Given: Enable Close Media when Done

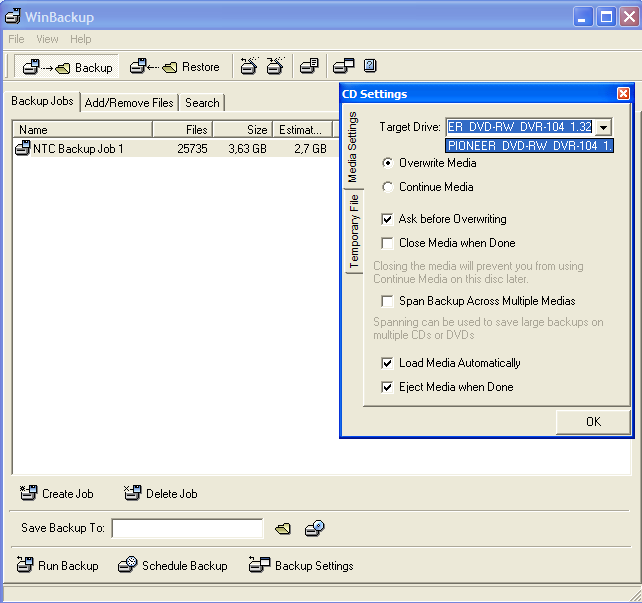Looking at the screenshot, I should 388,243.
